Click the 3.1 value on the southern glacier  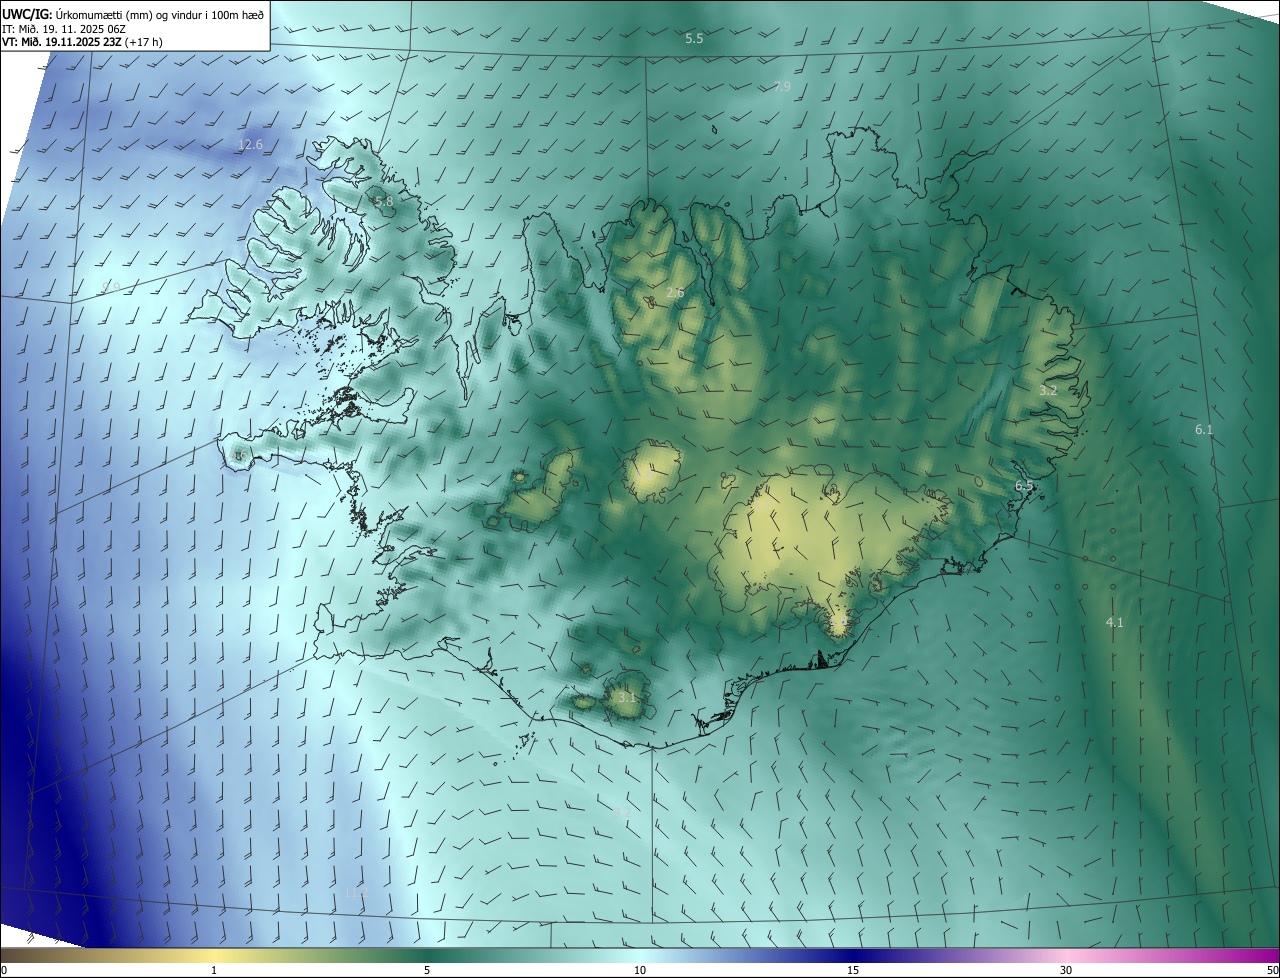click(x=627, y=697)
